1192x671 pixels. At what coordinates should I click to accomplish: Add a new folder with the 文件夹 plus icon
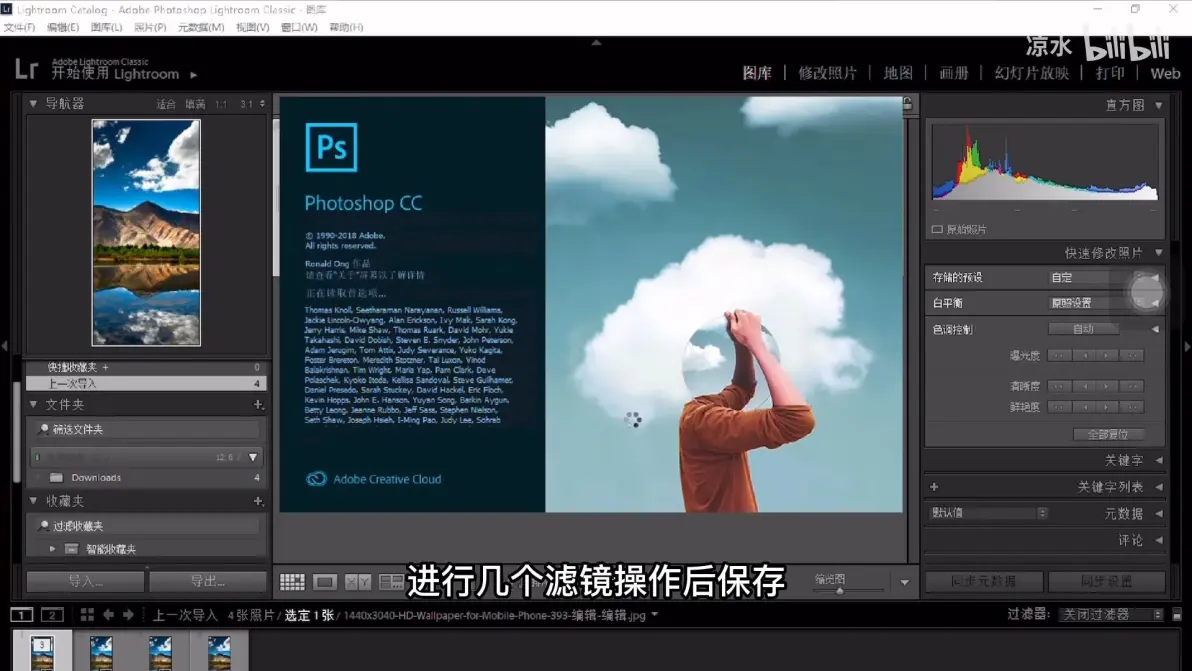click(258, 405)
